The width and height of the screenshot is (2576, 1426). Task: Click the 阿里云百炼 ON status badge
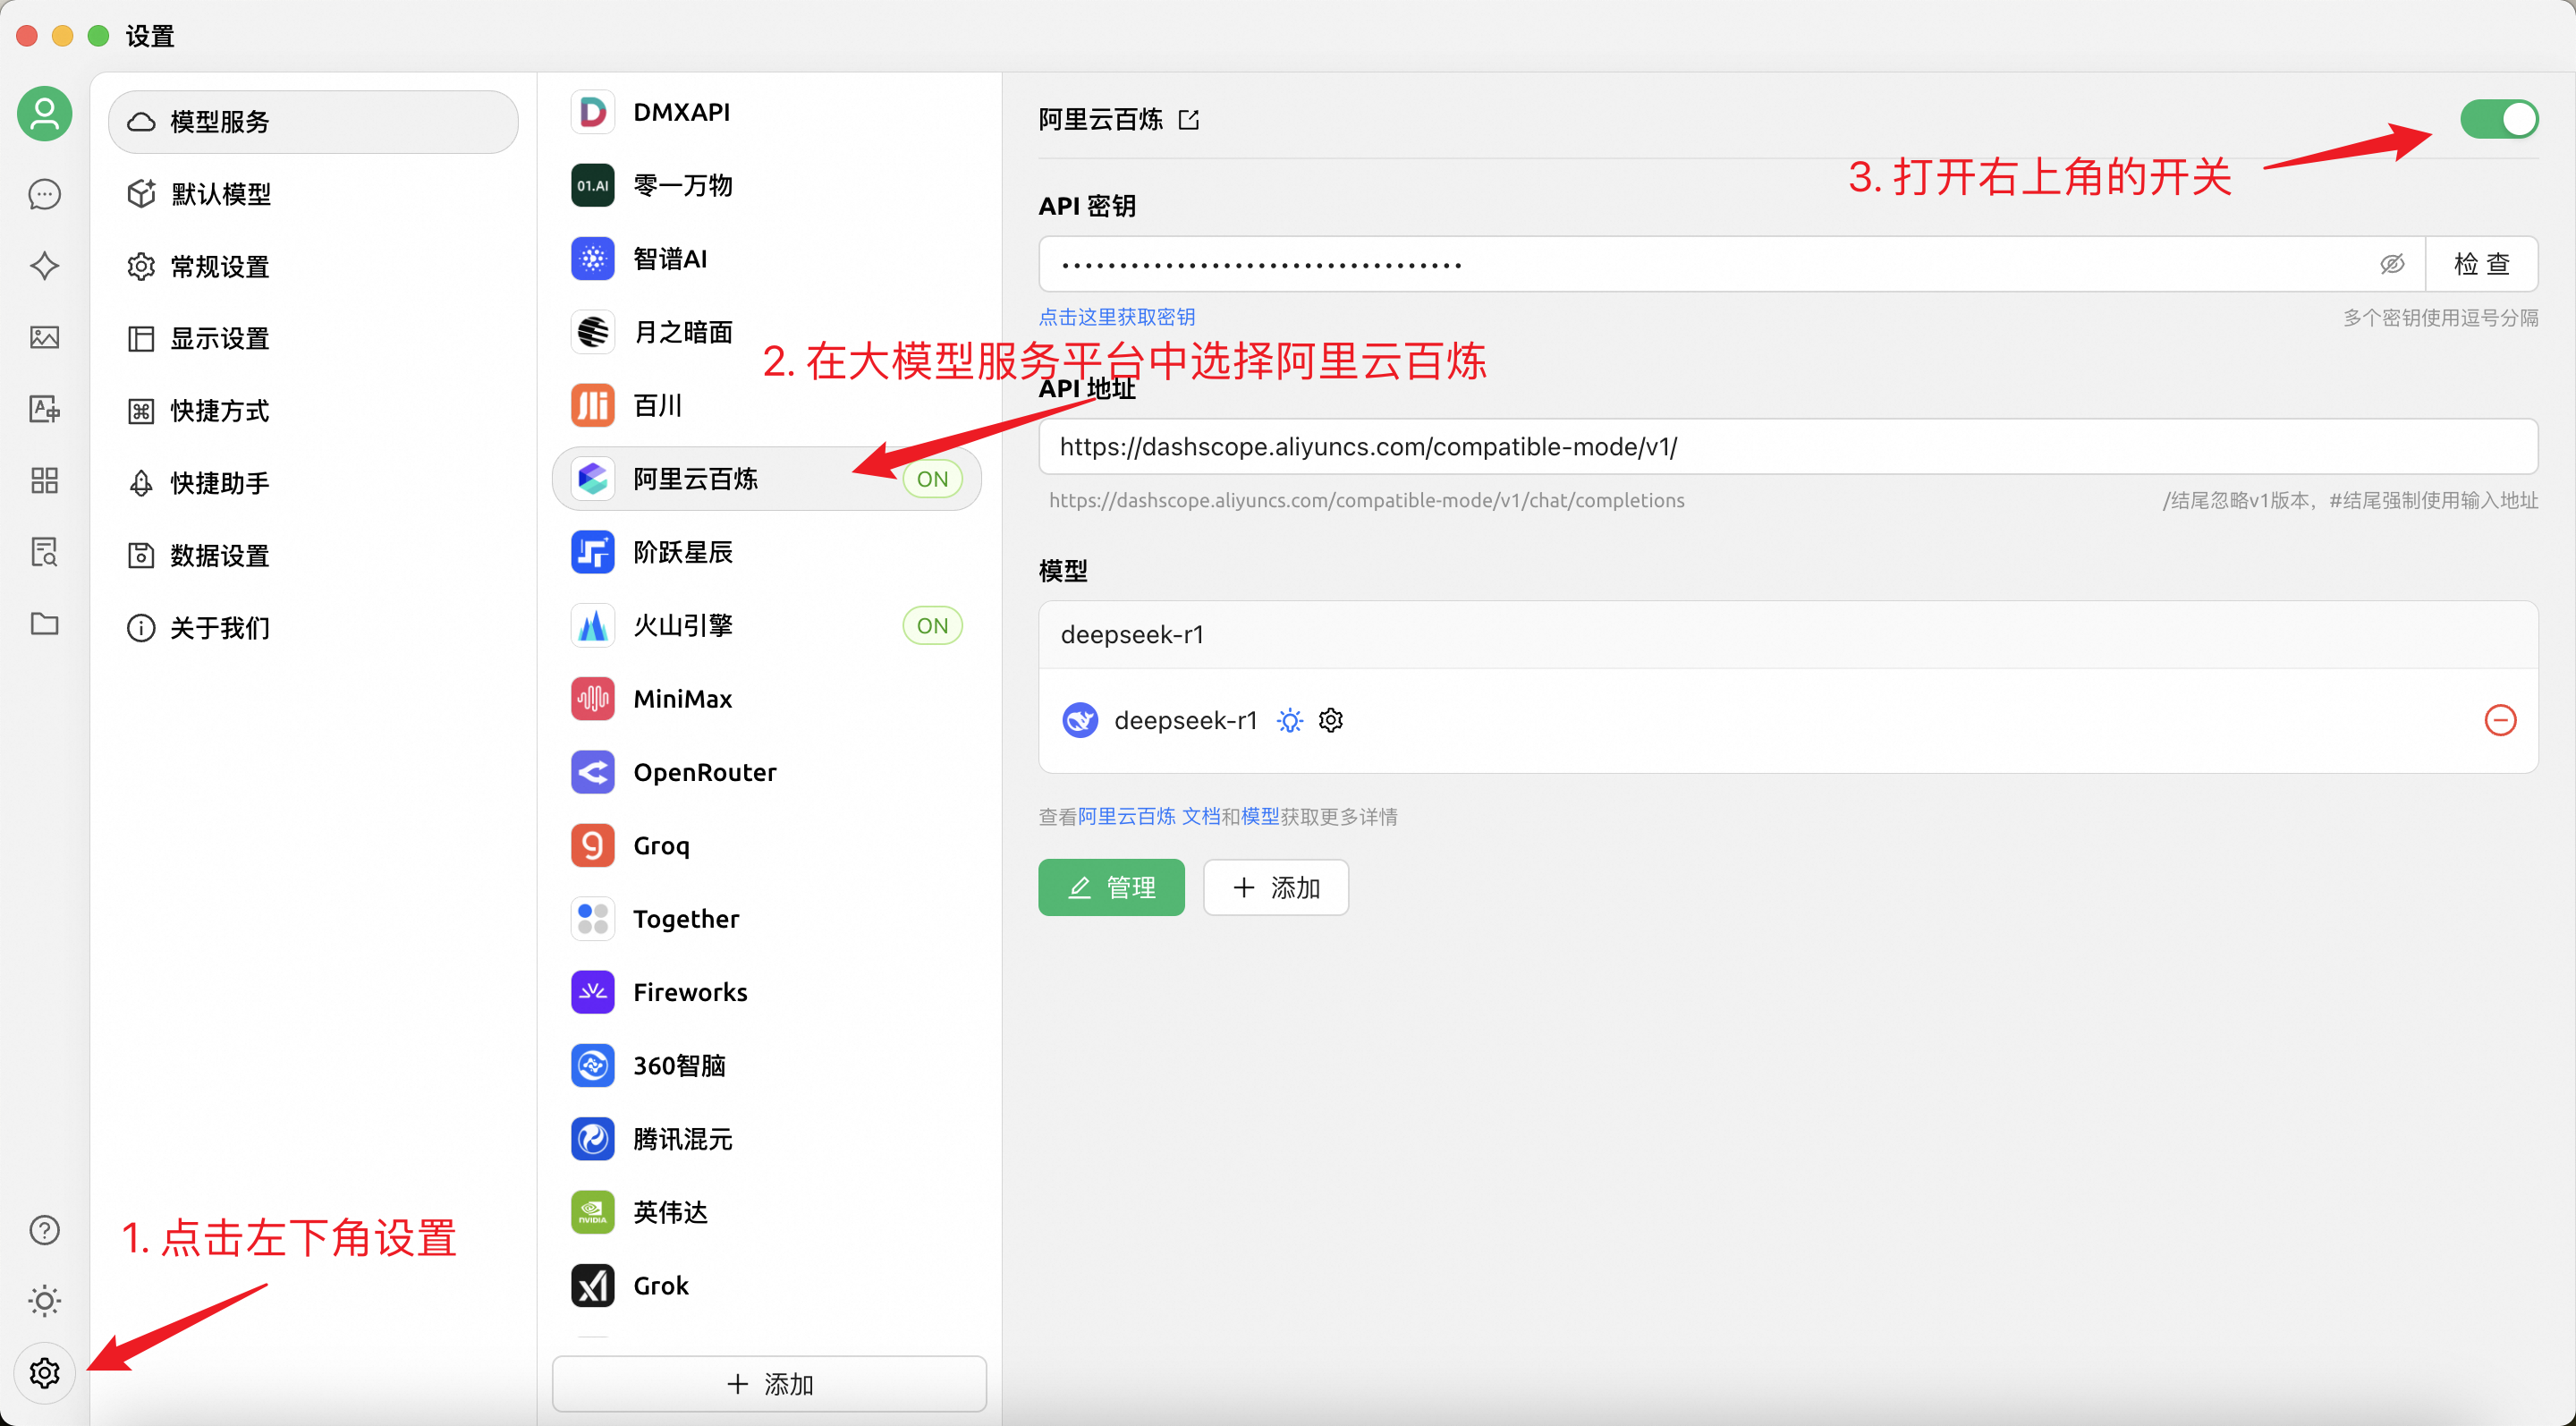932,479
